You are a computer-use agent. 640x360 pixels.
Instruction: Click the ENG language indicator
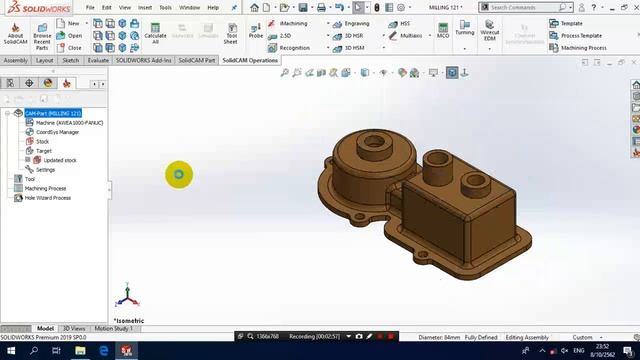[579, 351]
